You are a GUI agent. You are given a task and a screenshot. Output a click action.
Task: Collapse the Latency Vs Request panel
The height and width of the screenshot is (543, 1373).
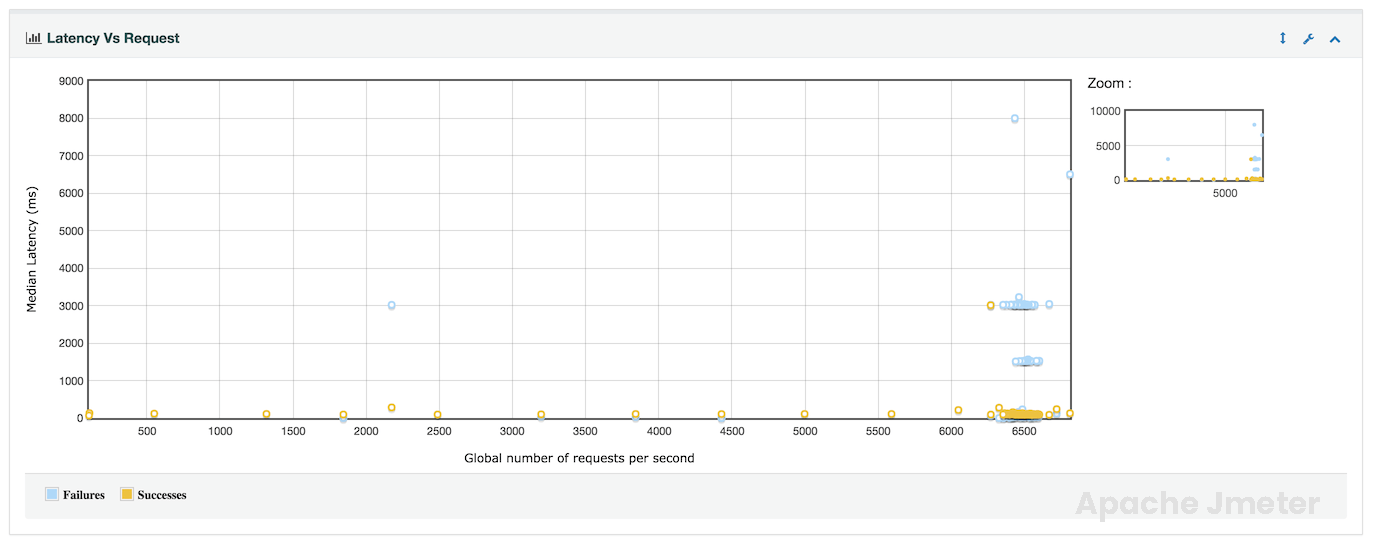[x=1334, y=38]
